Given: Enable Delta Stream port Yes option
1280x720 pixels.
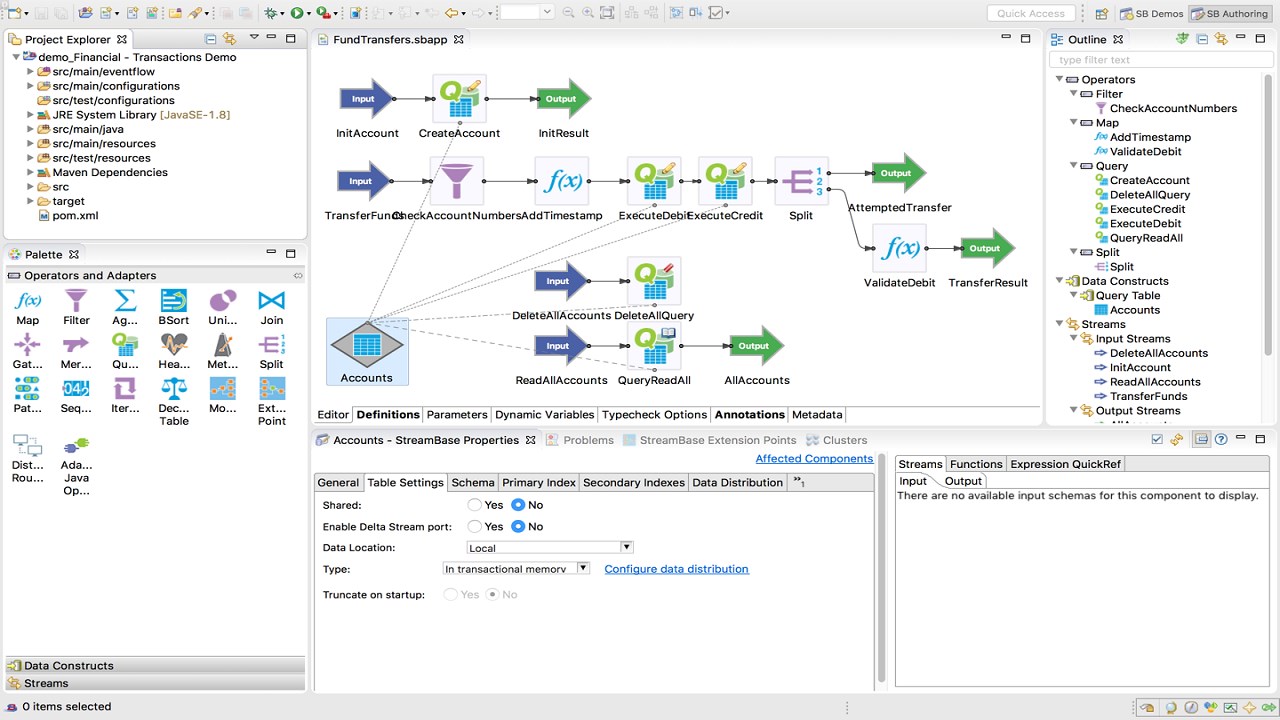Looking at the screenshot, I should coord(475,526).
